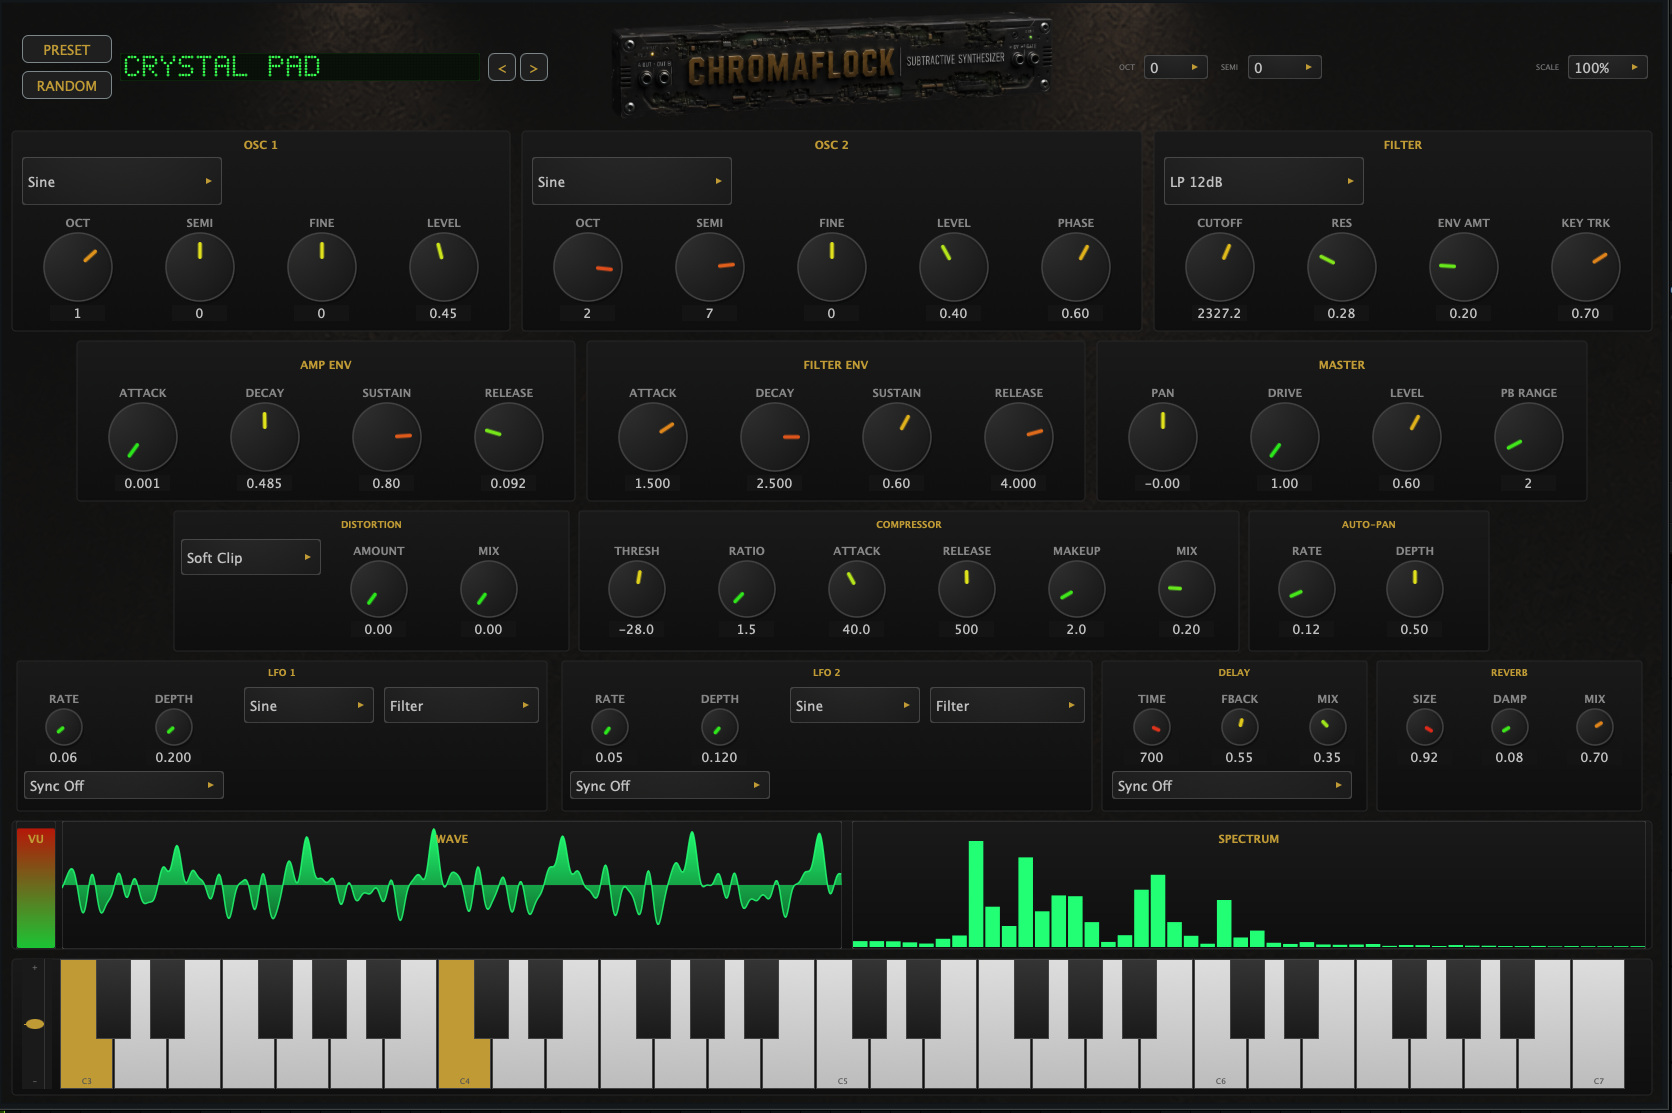
Task: Click the Master PAN knob
Action: tap(1162, 437)
